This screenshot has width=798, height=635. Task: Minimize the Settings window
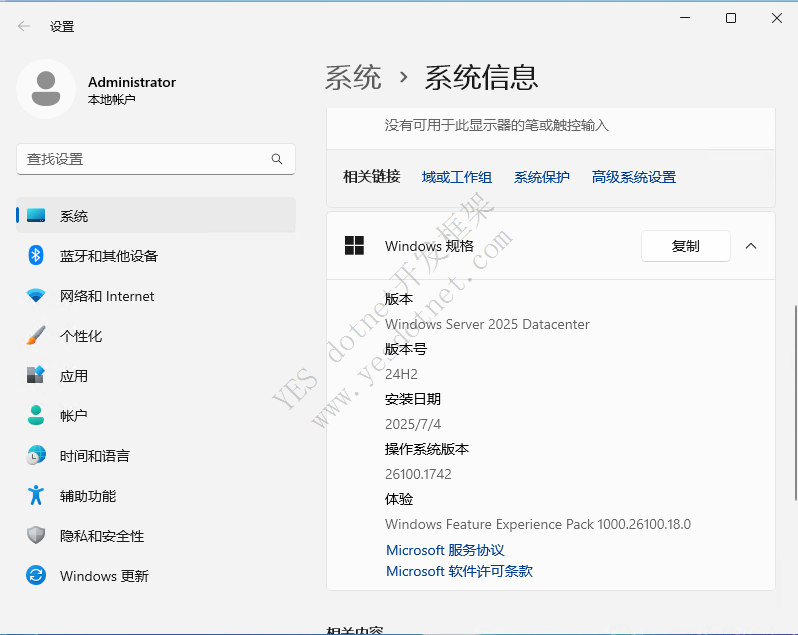pos(685,18)
